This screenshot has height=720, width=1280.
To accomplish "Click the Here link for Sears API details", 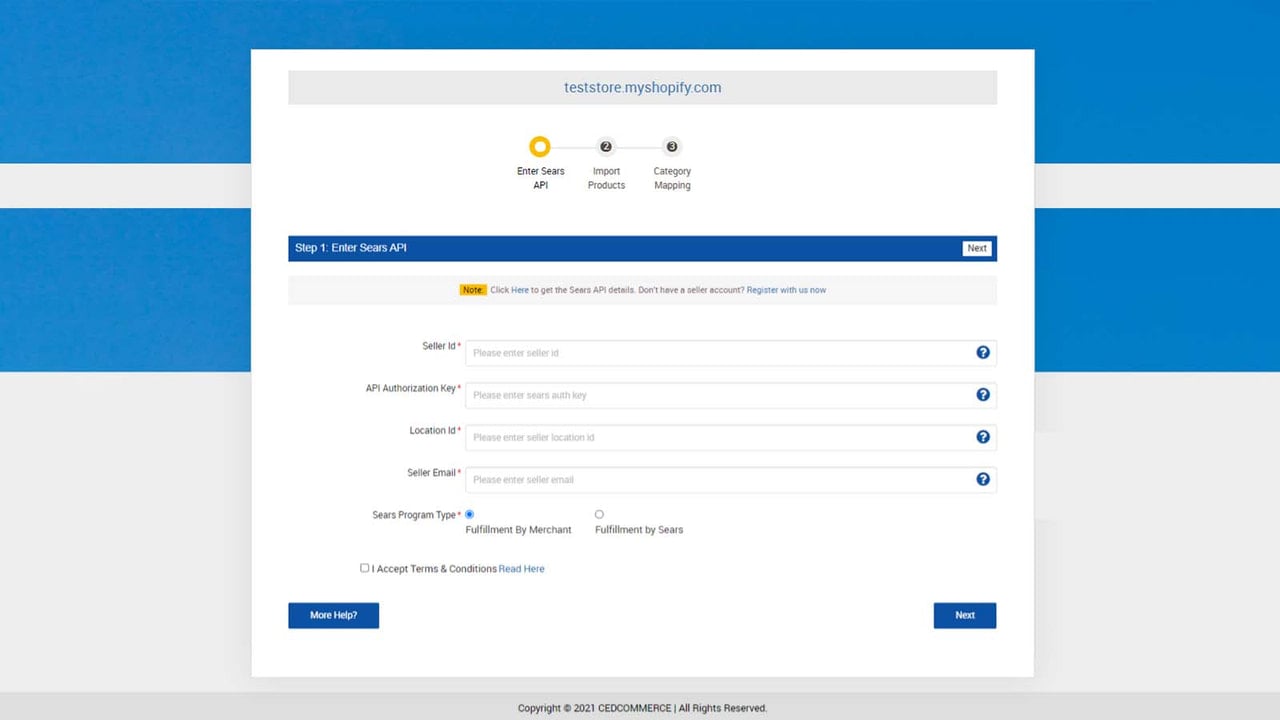I will (520, 290).
